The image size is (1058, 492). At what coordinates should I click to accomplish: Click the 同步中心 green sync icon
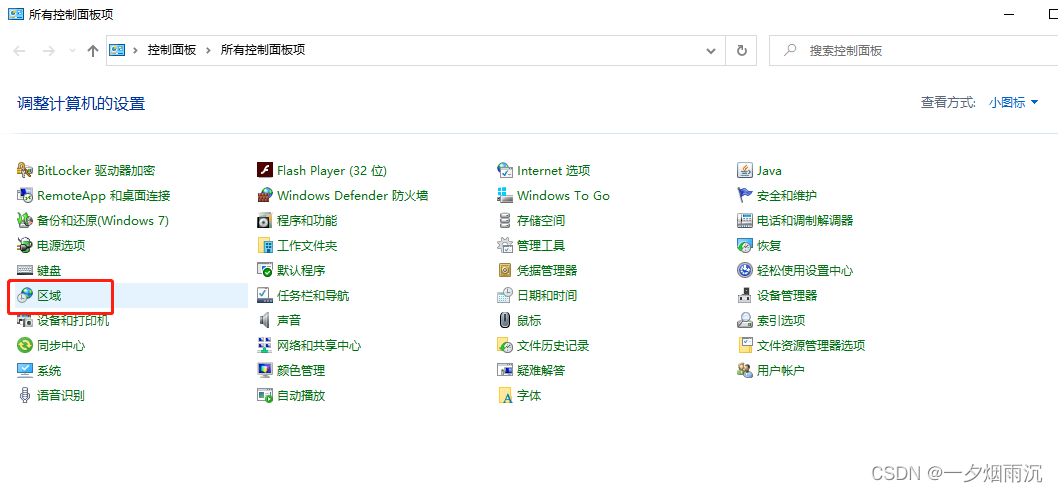click(25, 346)
